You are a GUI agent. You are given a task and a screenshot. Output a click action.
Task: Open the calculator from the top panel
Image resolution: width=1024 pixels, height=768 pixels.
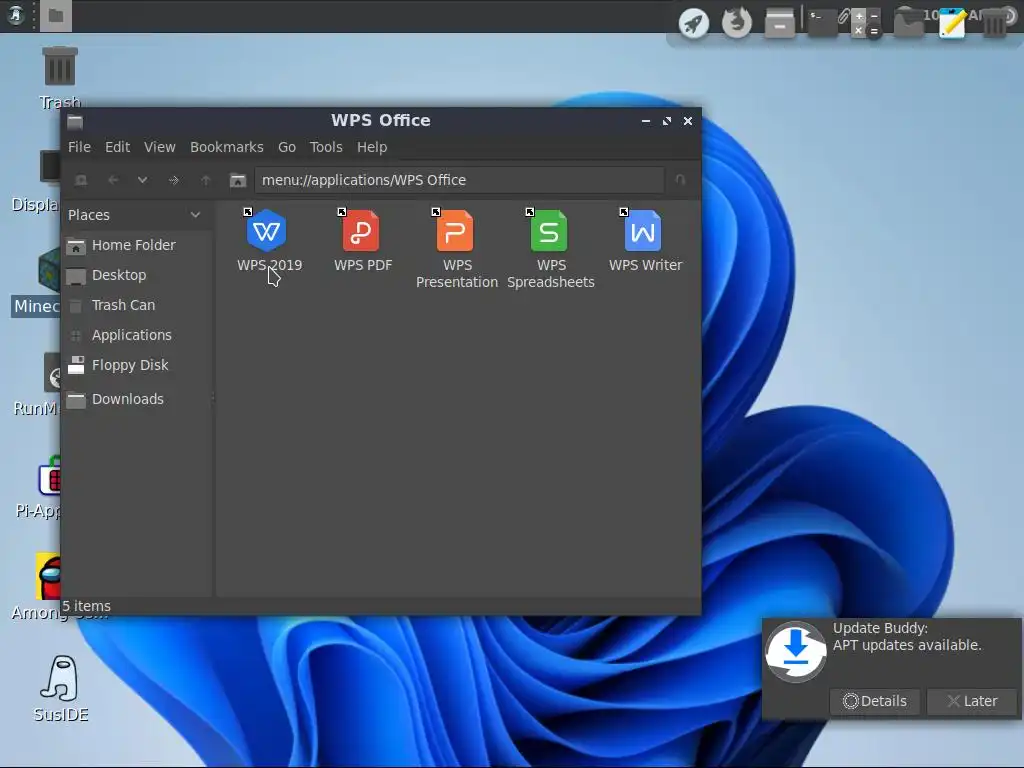[x=866, y=24]
